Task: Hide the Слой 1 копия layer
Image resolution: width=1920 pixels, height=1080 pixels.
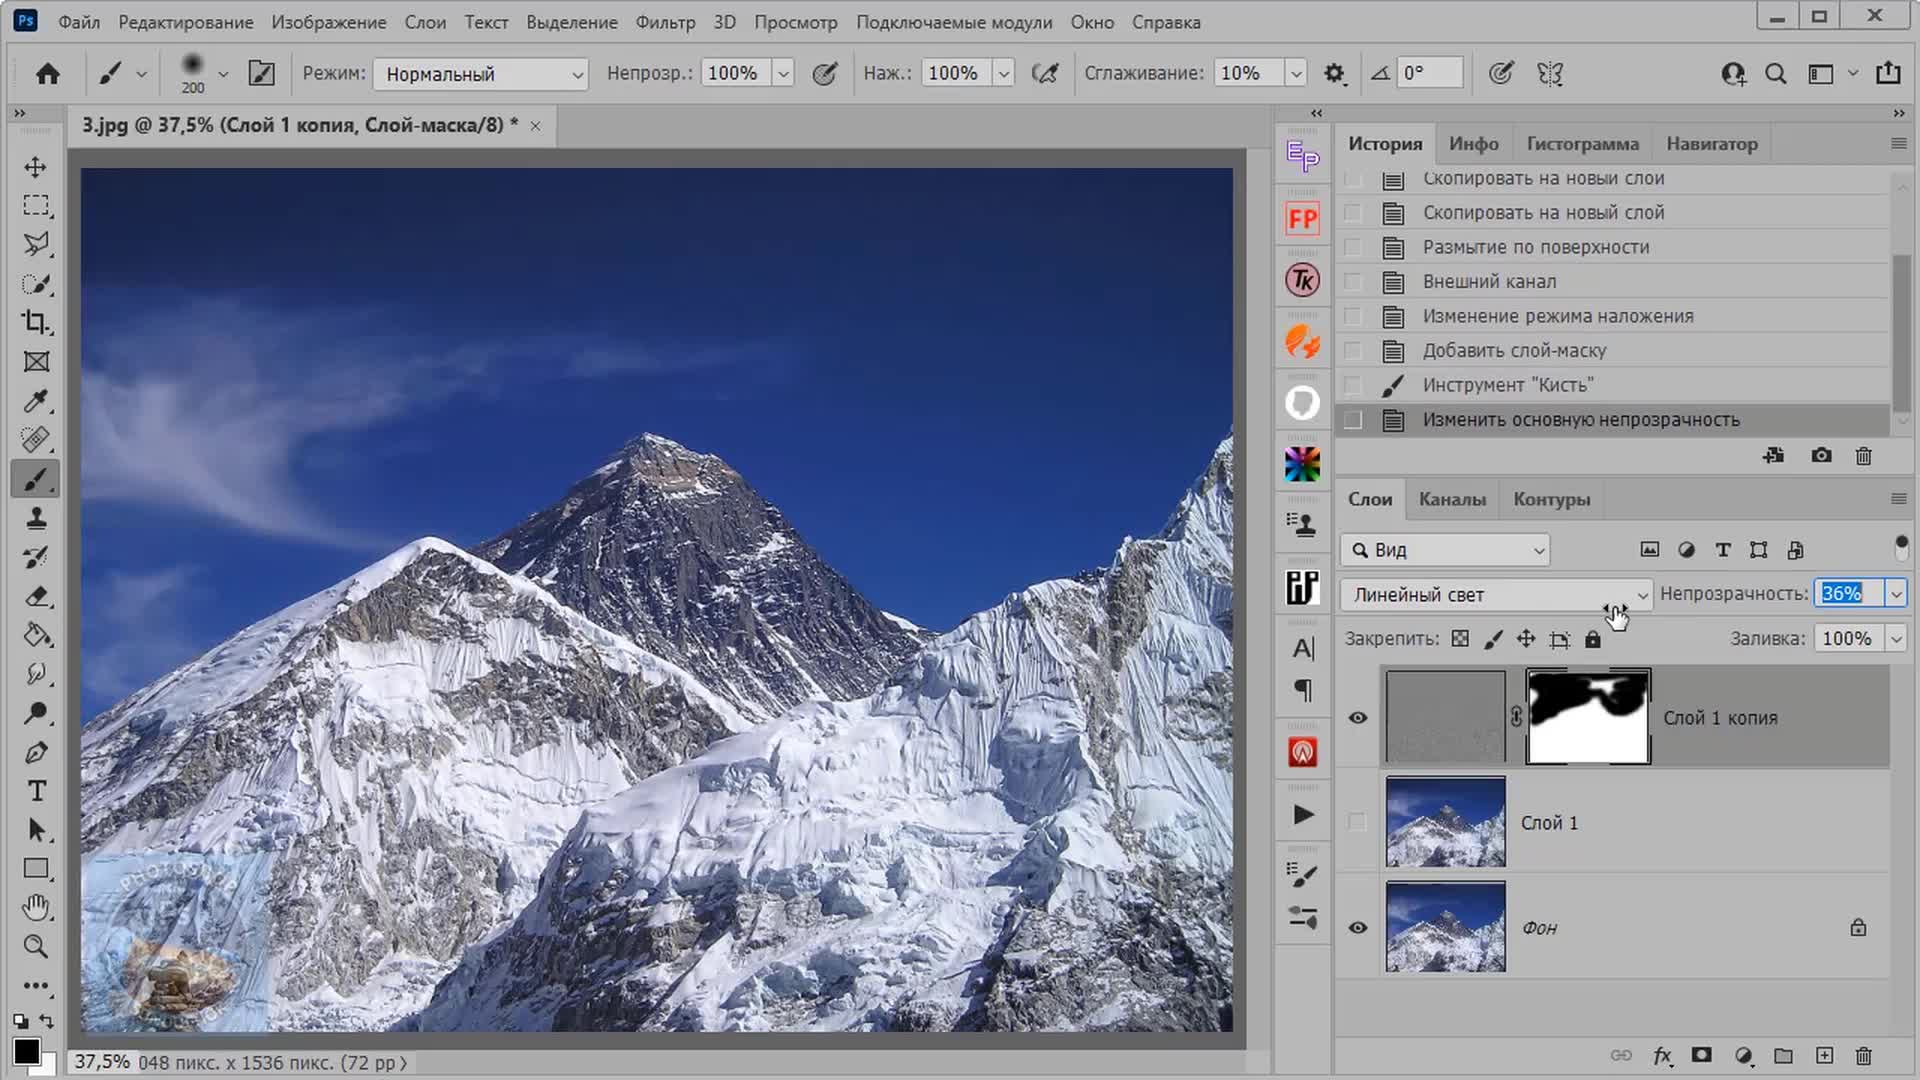Action: (x=1357, y=718)
